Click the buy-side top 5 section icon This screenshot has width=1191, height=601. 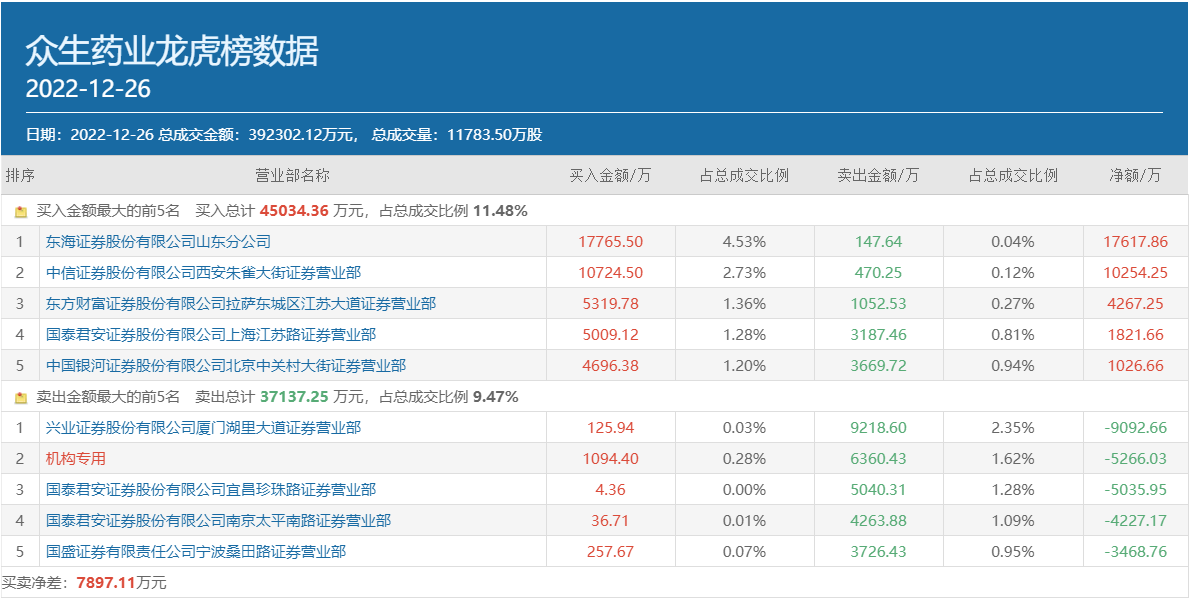(x=21, y=212)
